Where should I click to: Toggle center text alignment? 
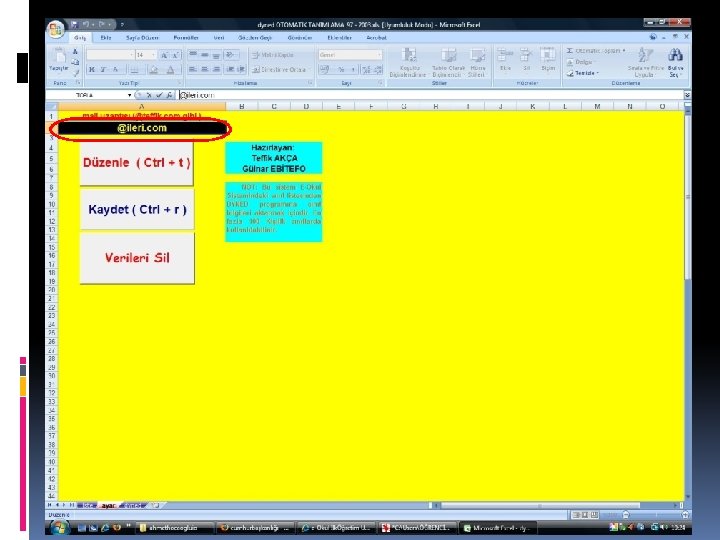[204, 69]
